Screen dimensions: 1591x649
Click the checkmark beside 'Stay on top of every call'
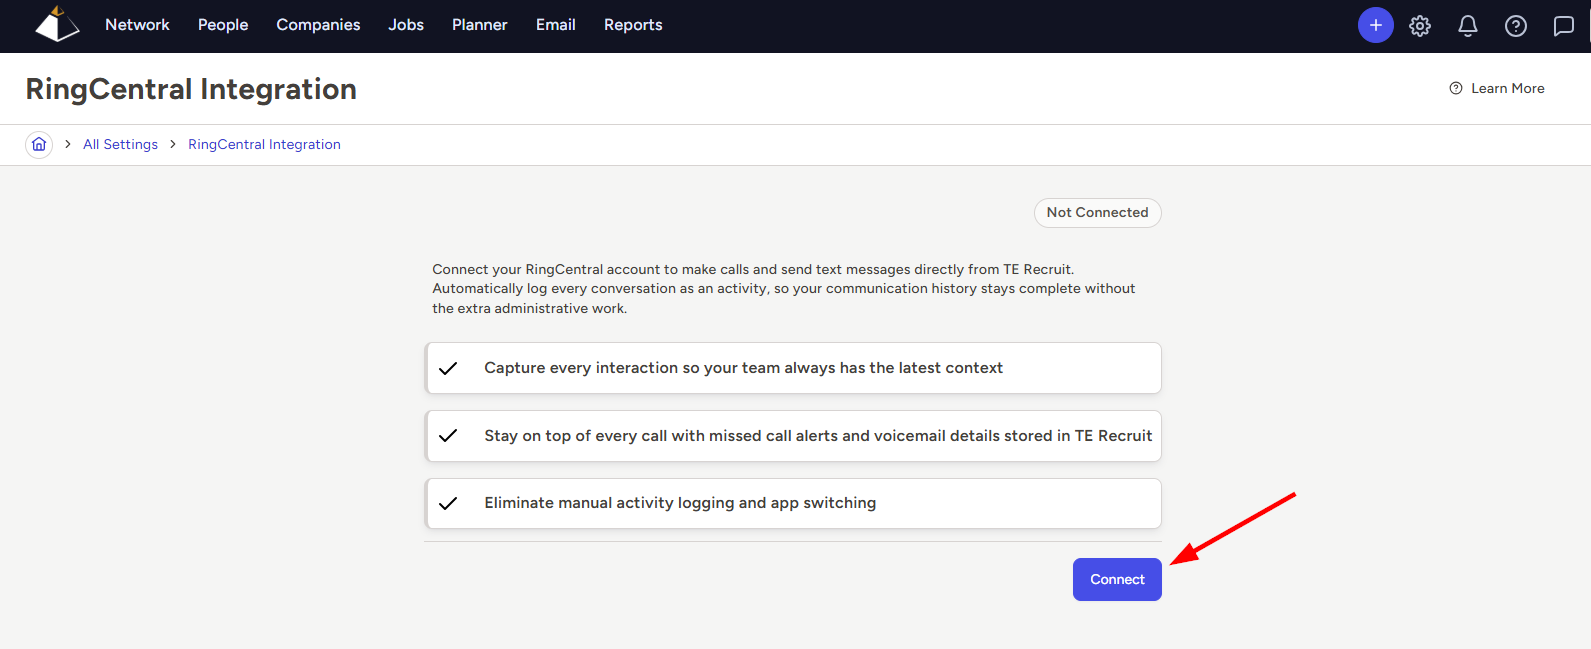448,436
